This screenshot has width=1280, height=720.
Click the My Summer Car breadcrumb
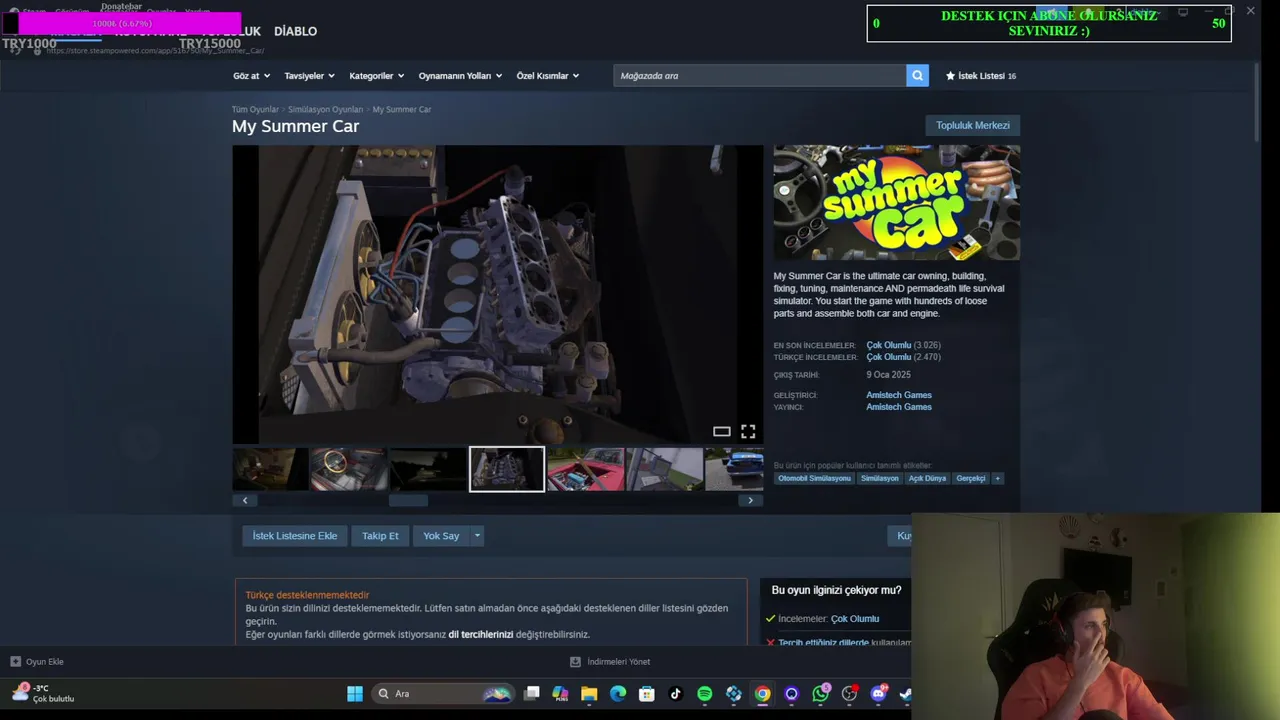[x=402, y=109]
